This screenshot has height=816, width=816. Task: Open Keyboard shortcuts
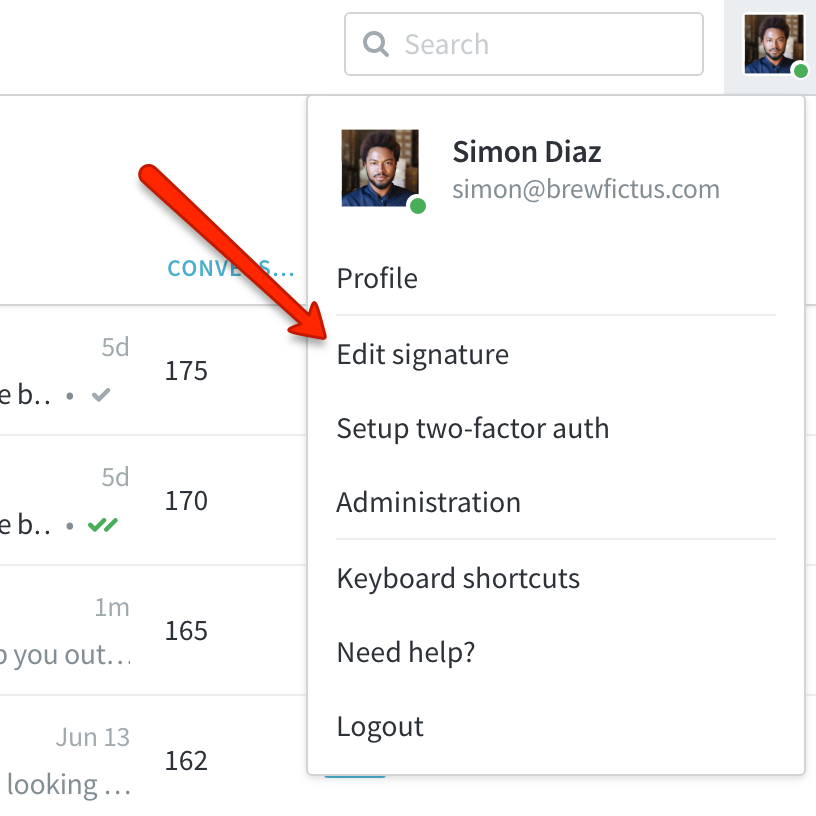(458, 578)
